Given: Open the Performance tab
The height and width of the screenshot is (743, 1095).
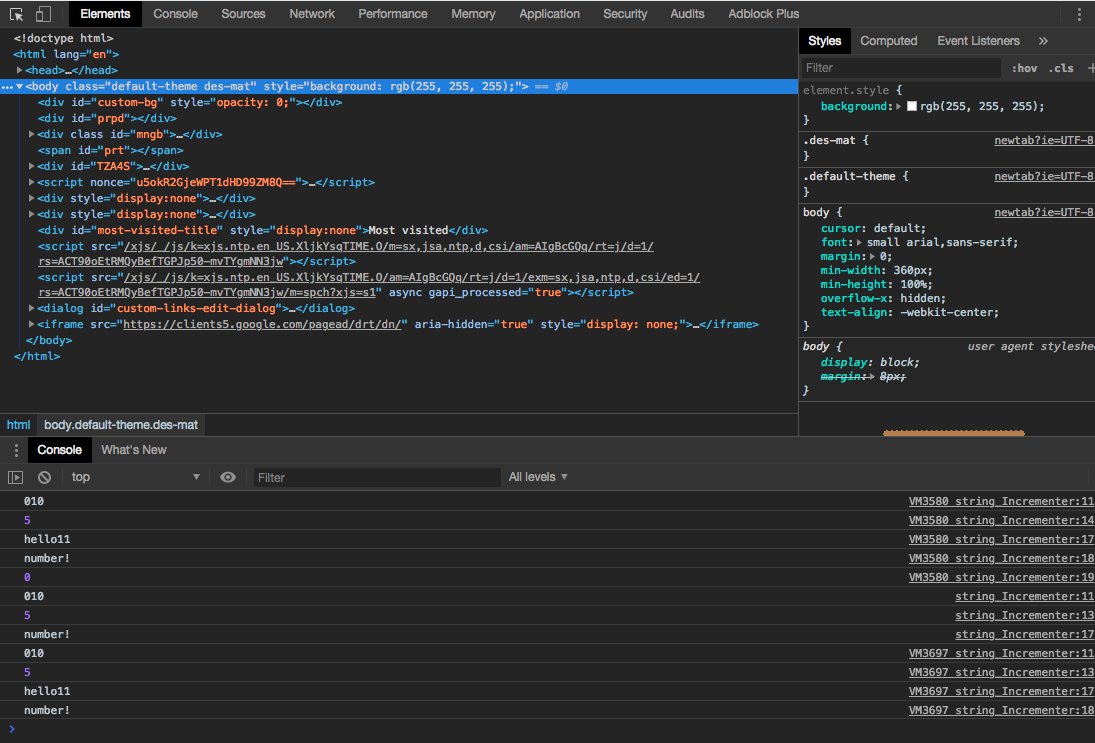Looking at the screenshot, I should (x=392, y=14).
